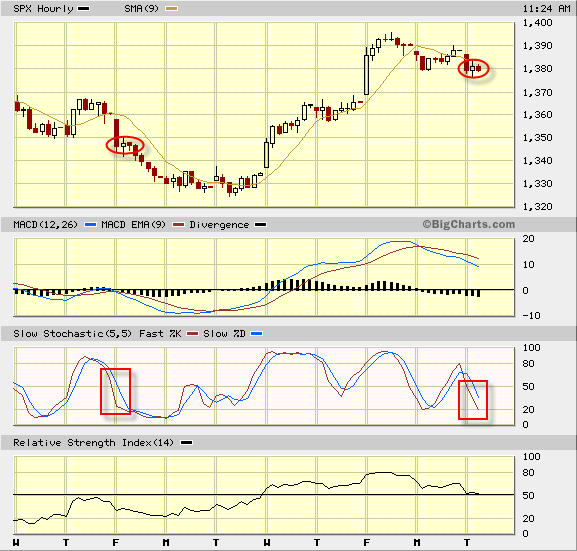Click the "SMA(9)" legend label

tap(141, 8)
